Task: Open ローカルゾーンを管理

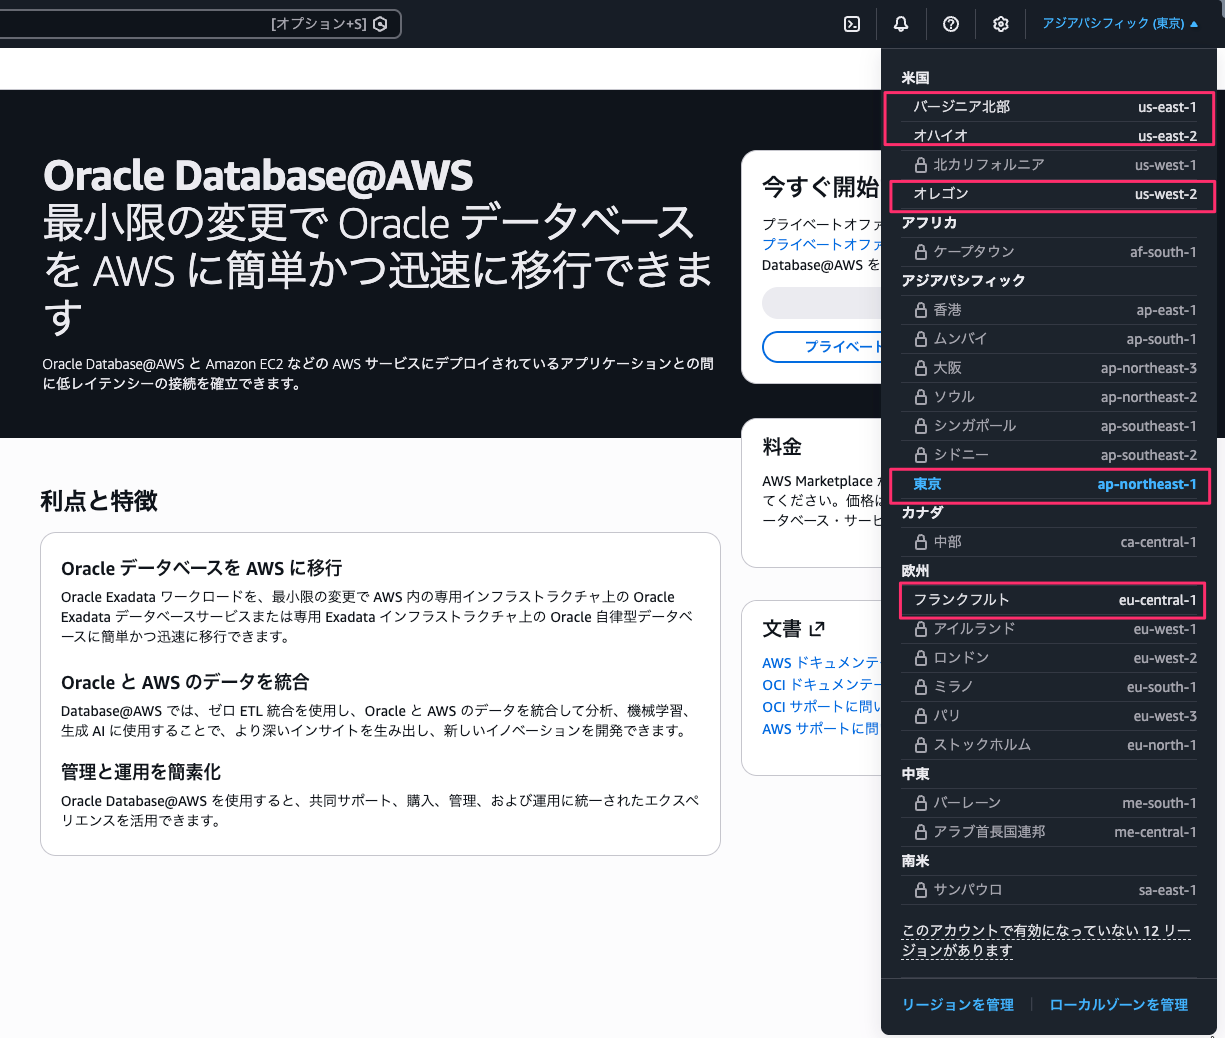Action: [1117, 1005]
